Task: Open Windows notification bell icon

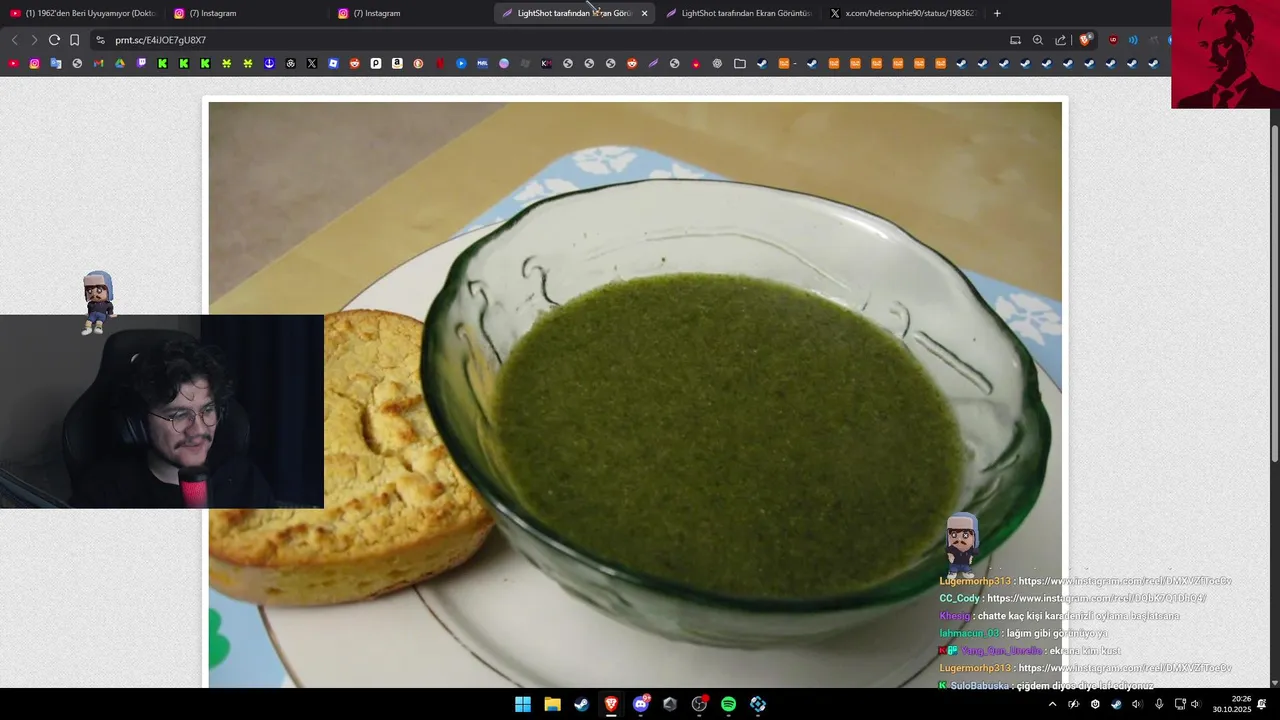Action: tap(1262, 704)
